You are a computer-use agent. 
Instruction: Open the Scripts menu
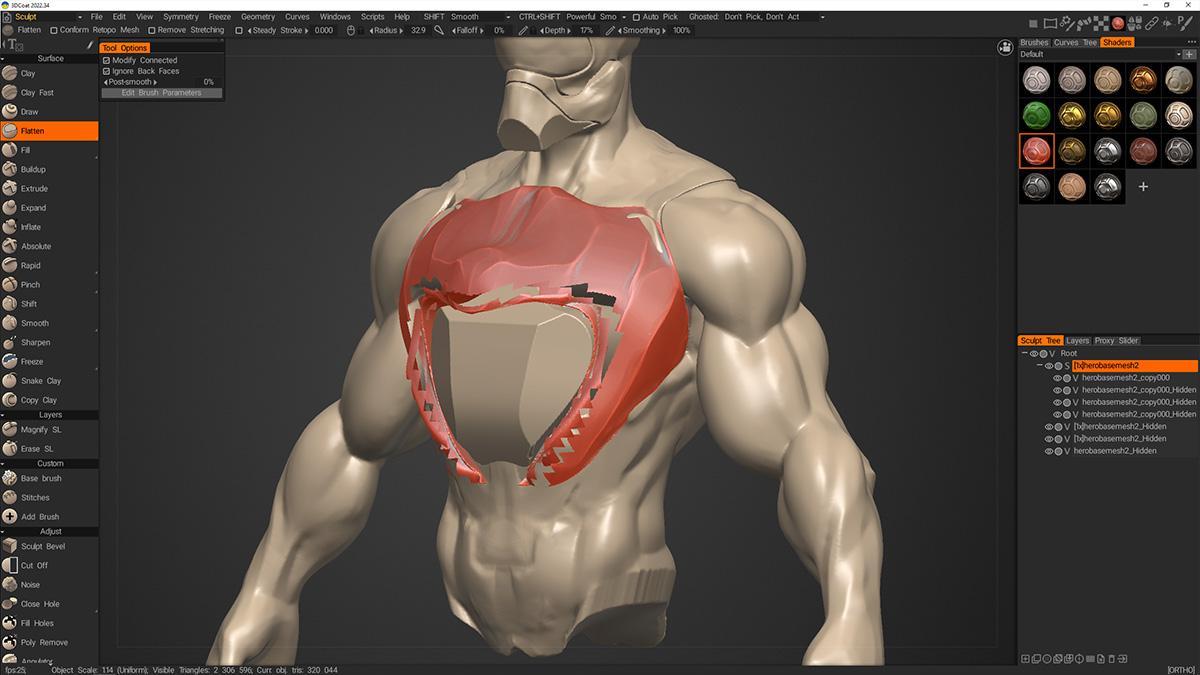coord(372,17)
